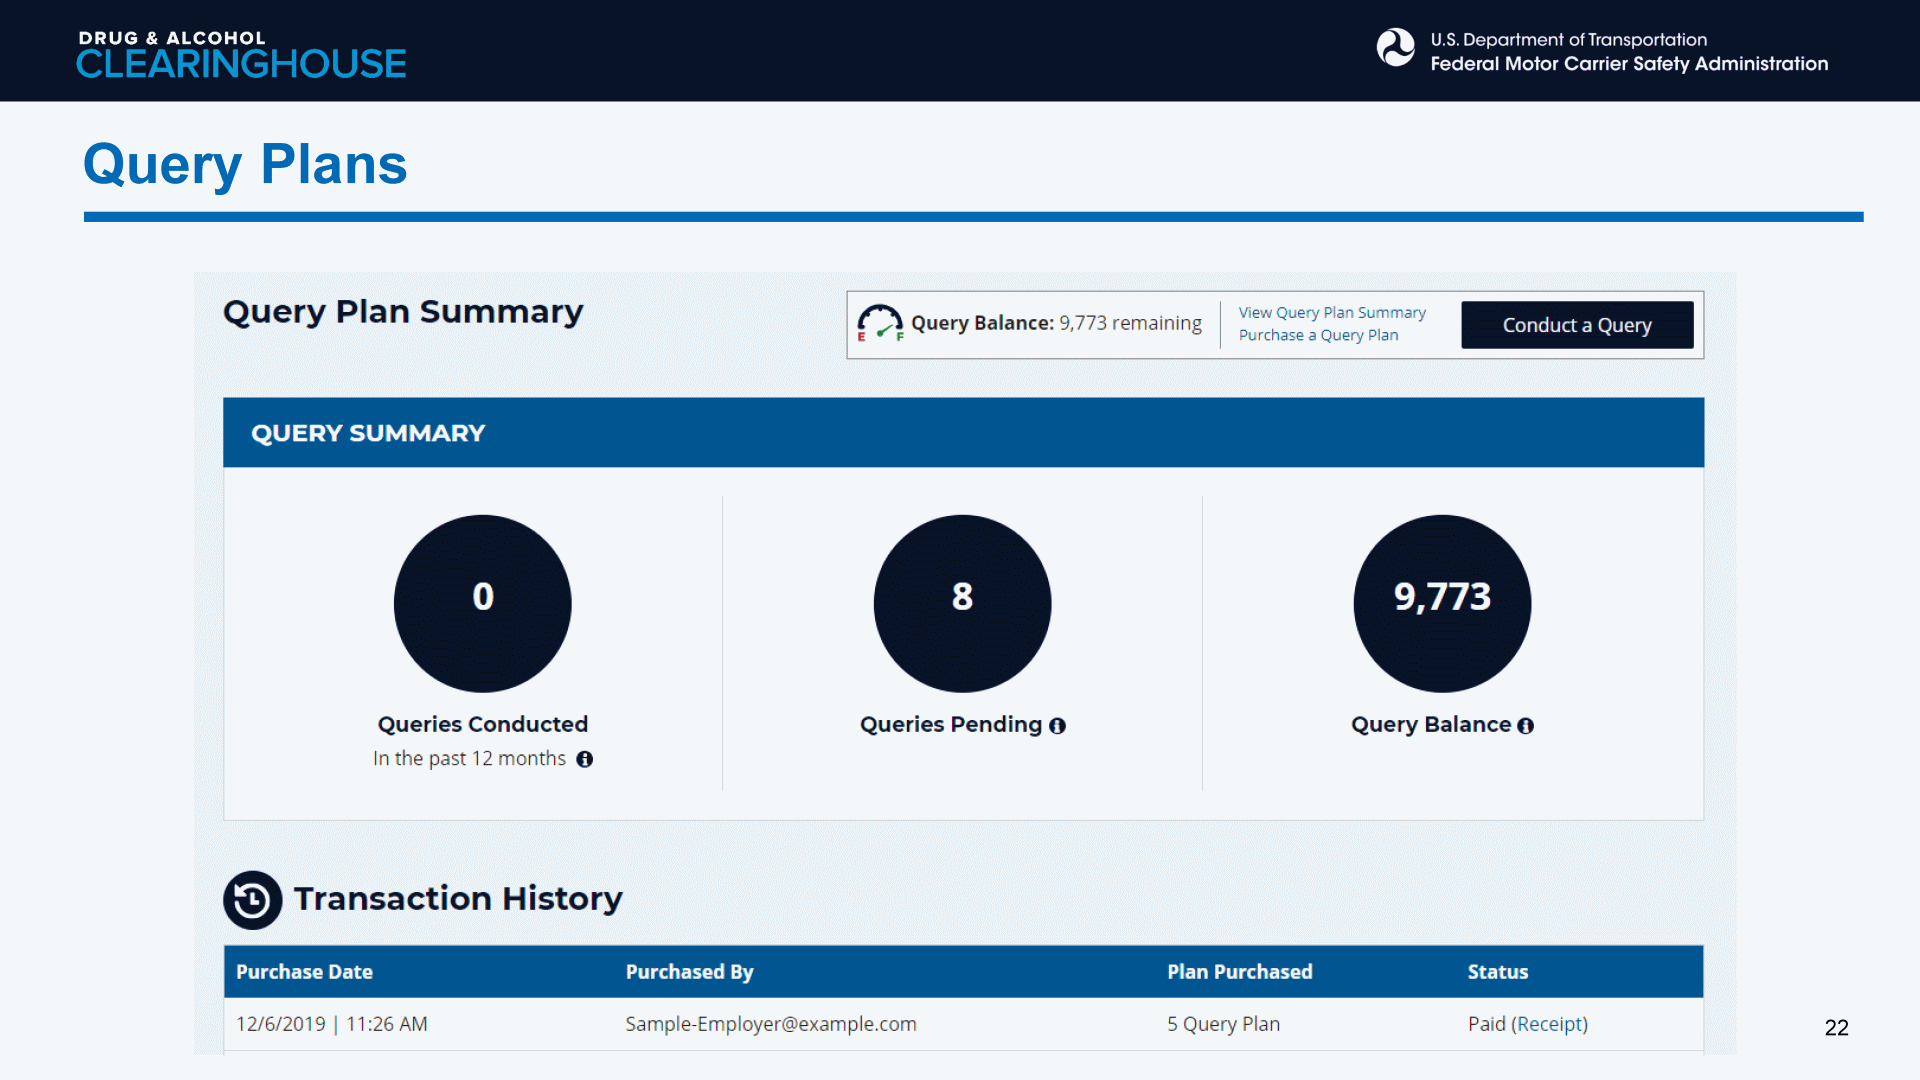This screenshot has height=1080, width=1920.
Task: Click the query balance fuel gauge icon
Action: click(x=879, y=323)
